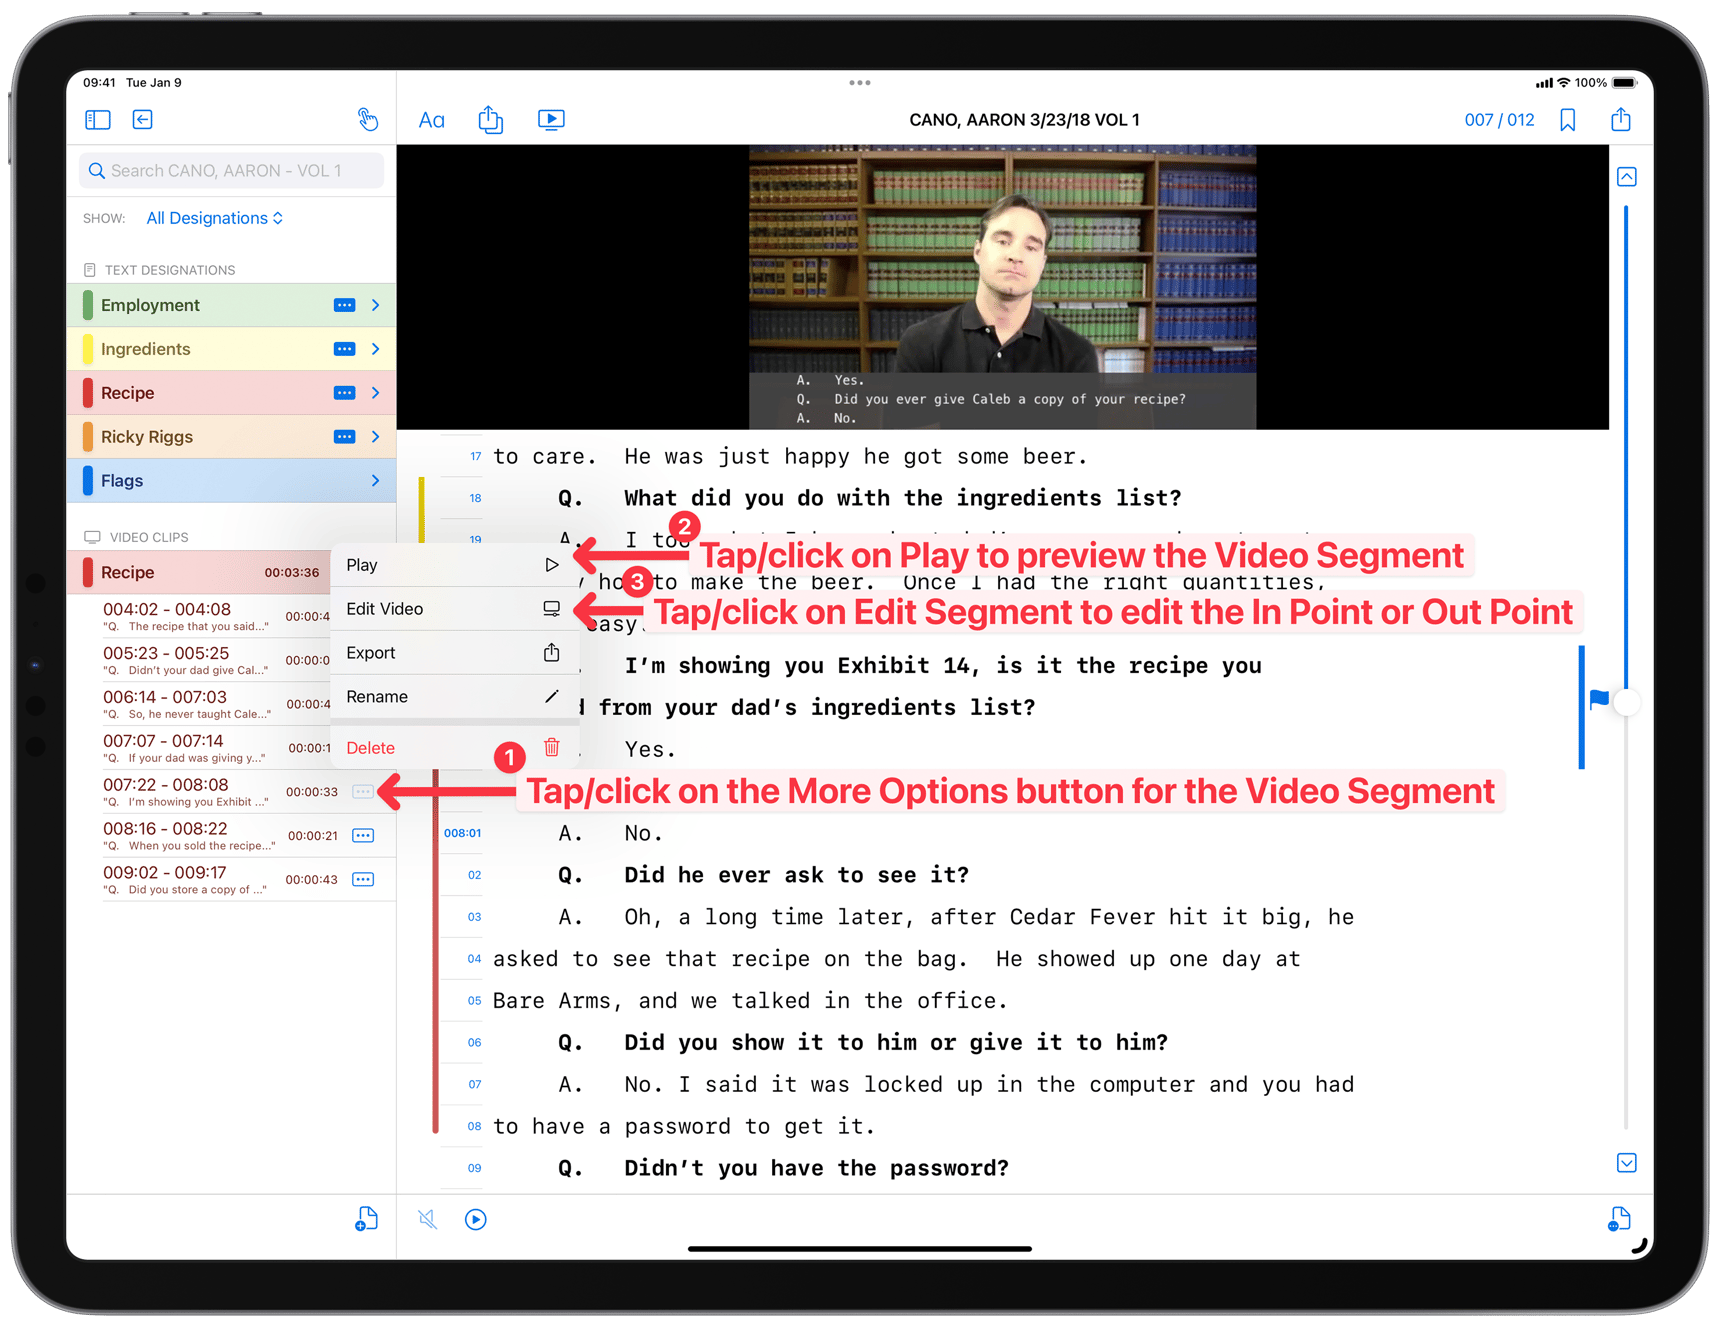Open More Options for the 007:22 video clip

363,791
